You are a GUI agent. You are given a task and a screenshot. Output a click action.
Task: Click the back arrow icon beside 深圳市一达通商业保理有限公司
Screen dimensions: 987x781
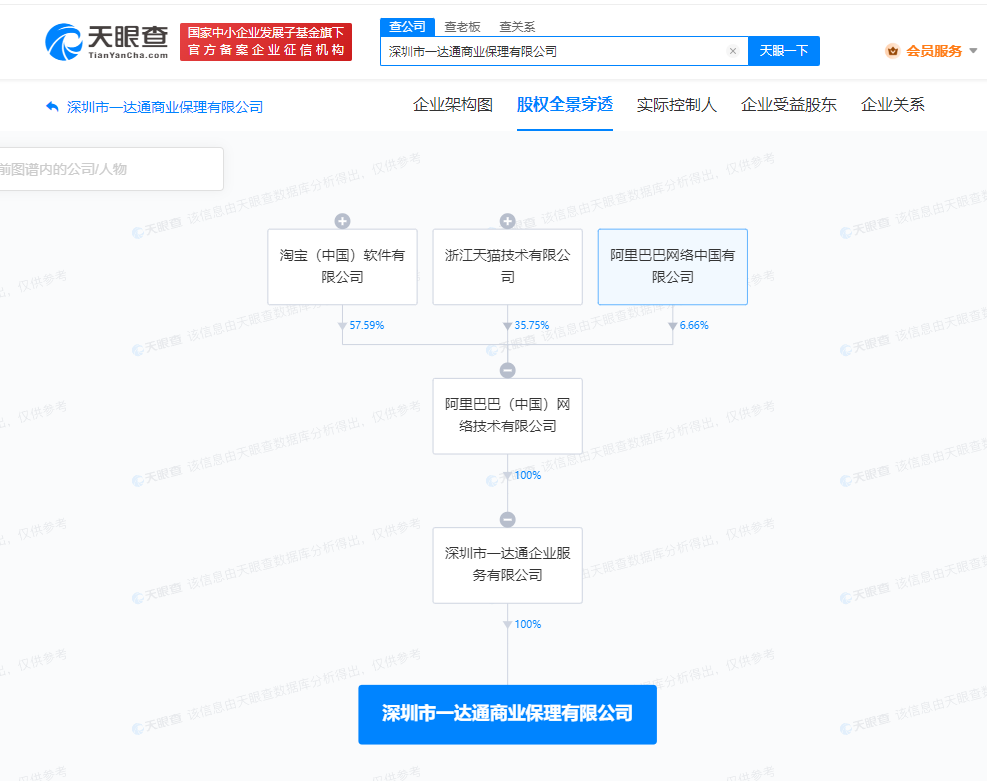[52, 106]
